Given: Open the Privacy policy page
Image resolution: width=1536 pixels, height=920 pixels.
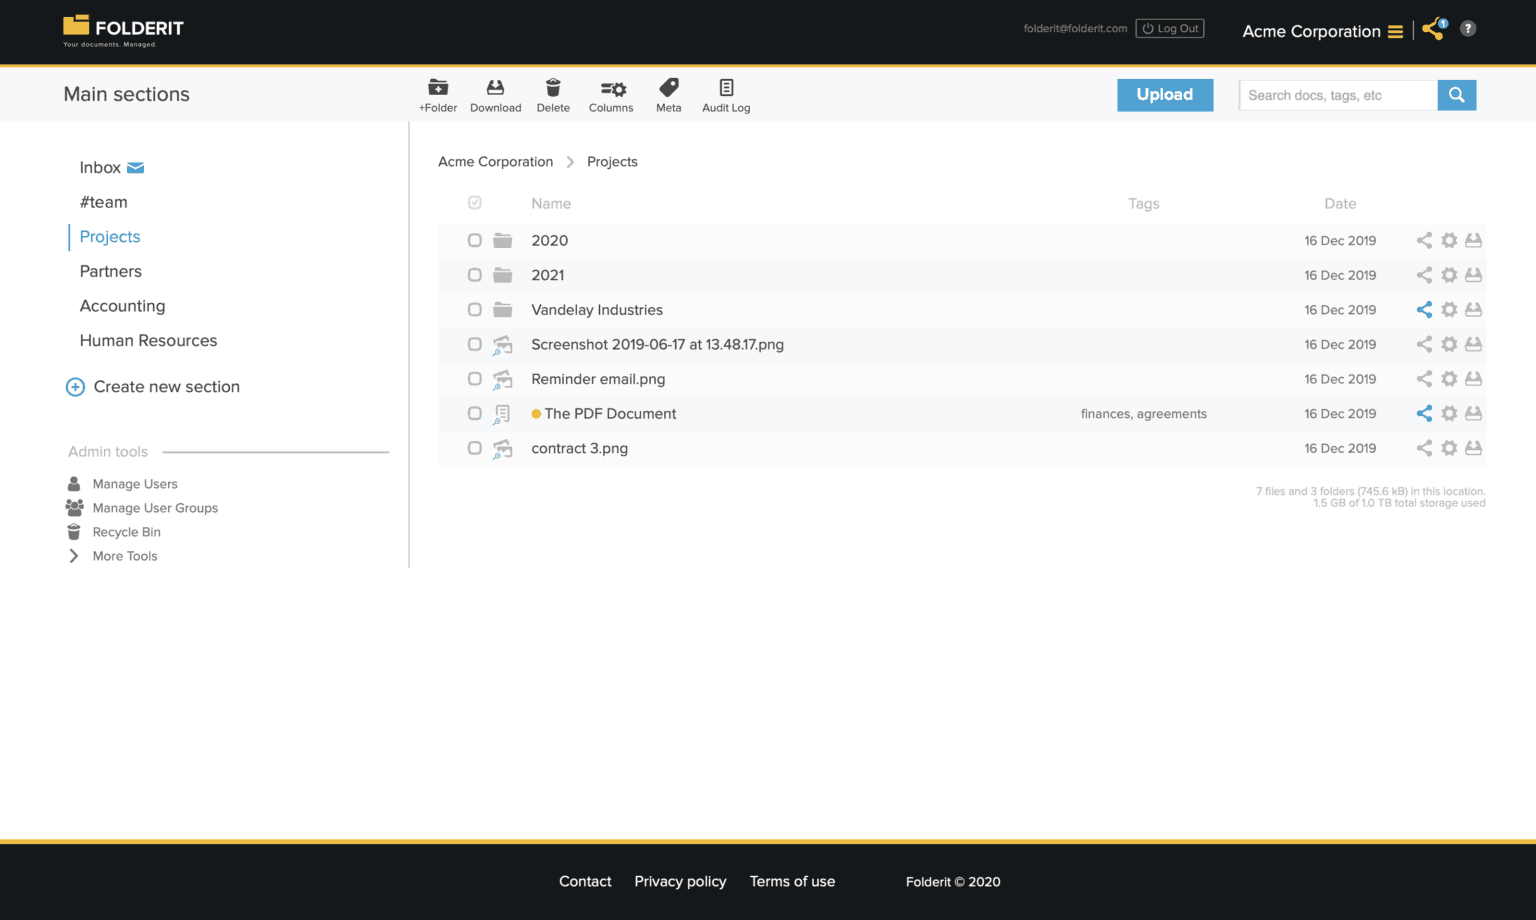Looking at the screenshot, I should click(x=680, y=881).
